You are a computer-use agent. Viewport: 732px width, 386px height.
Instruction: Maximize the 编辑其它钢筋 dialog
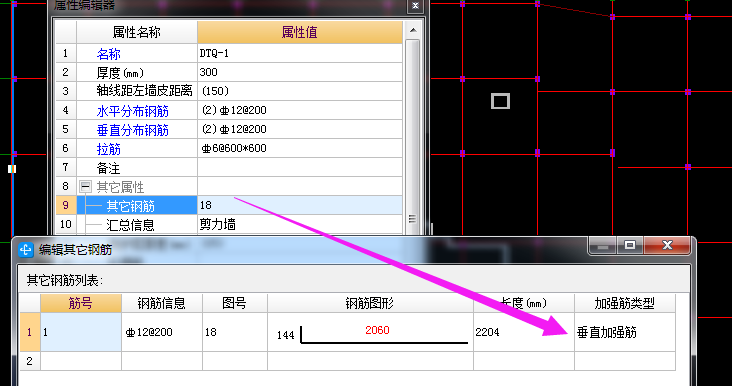coord(630,245)
